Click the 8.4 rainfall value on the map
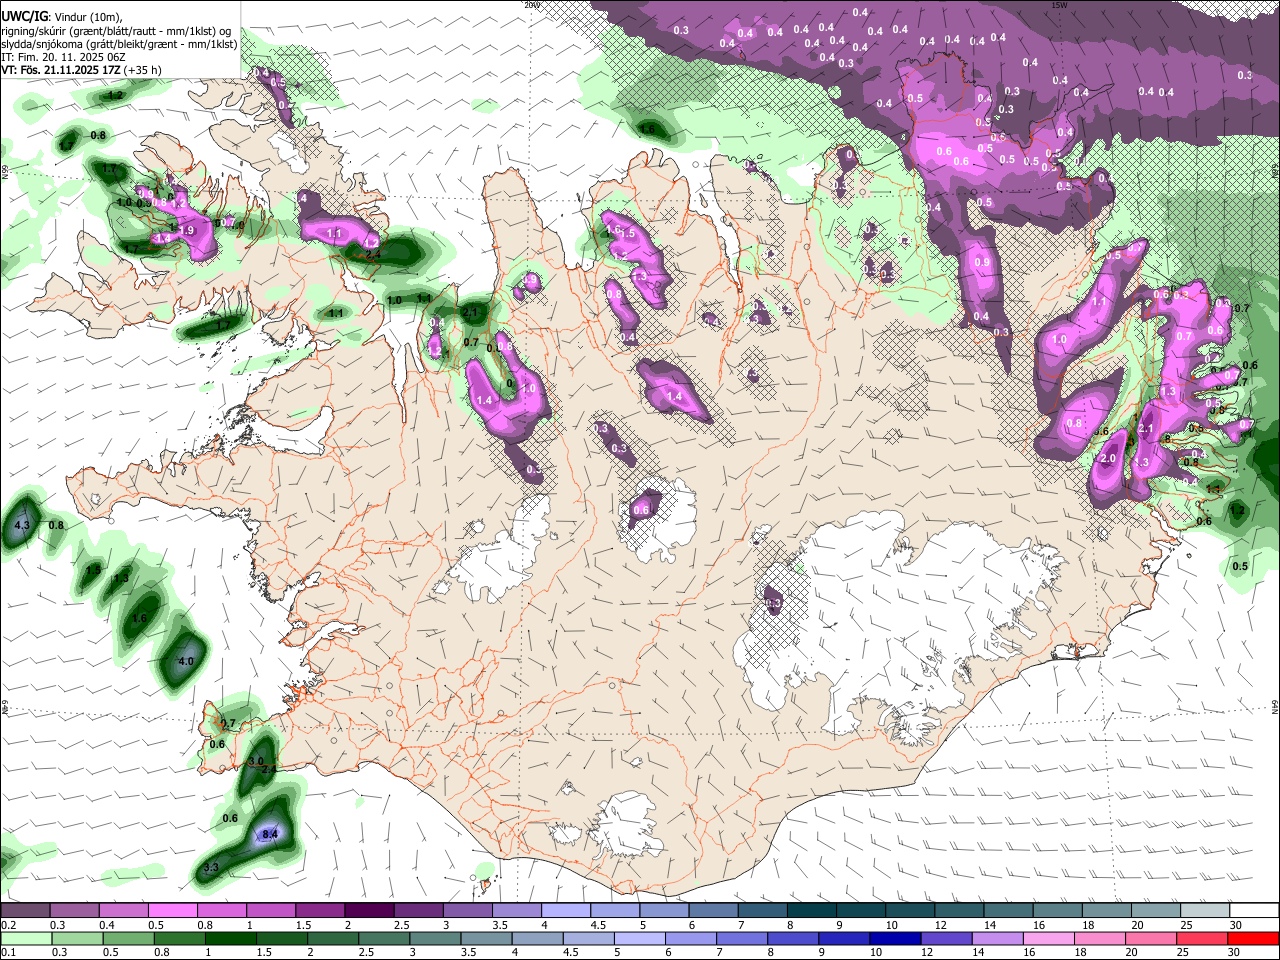The height and width of the screenshot is (960, 1280). (269, 834)
